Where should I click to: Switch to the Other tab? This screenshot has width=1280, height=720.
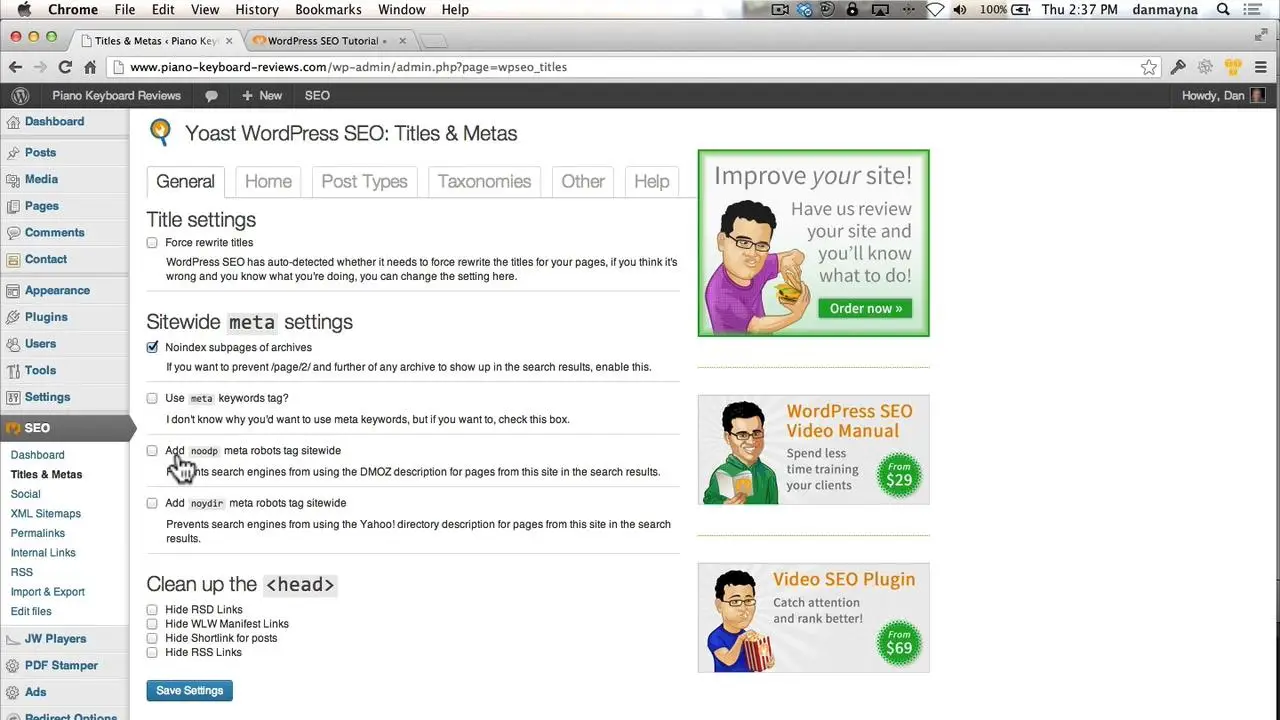coord(583,182)
